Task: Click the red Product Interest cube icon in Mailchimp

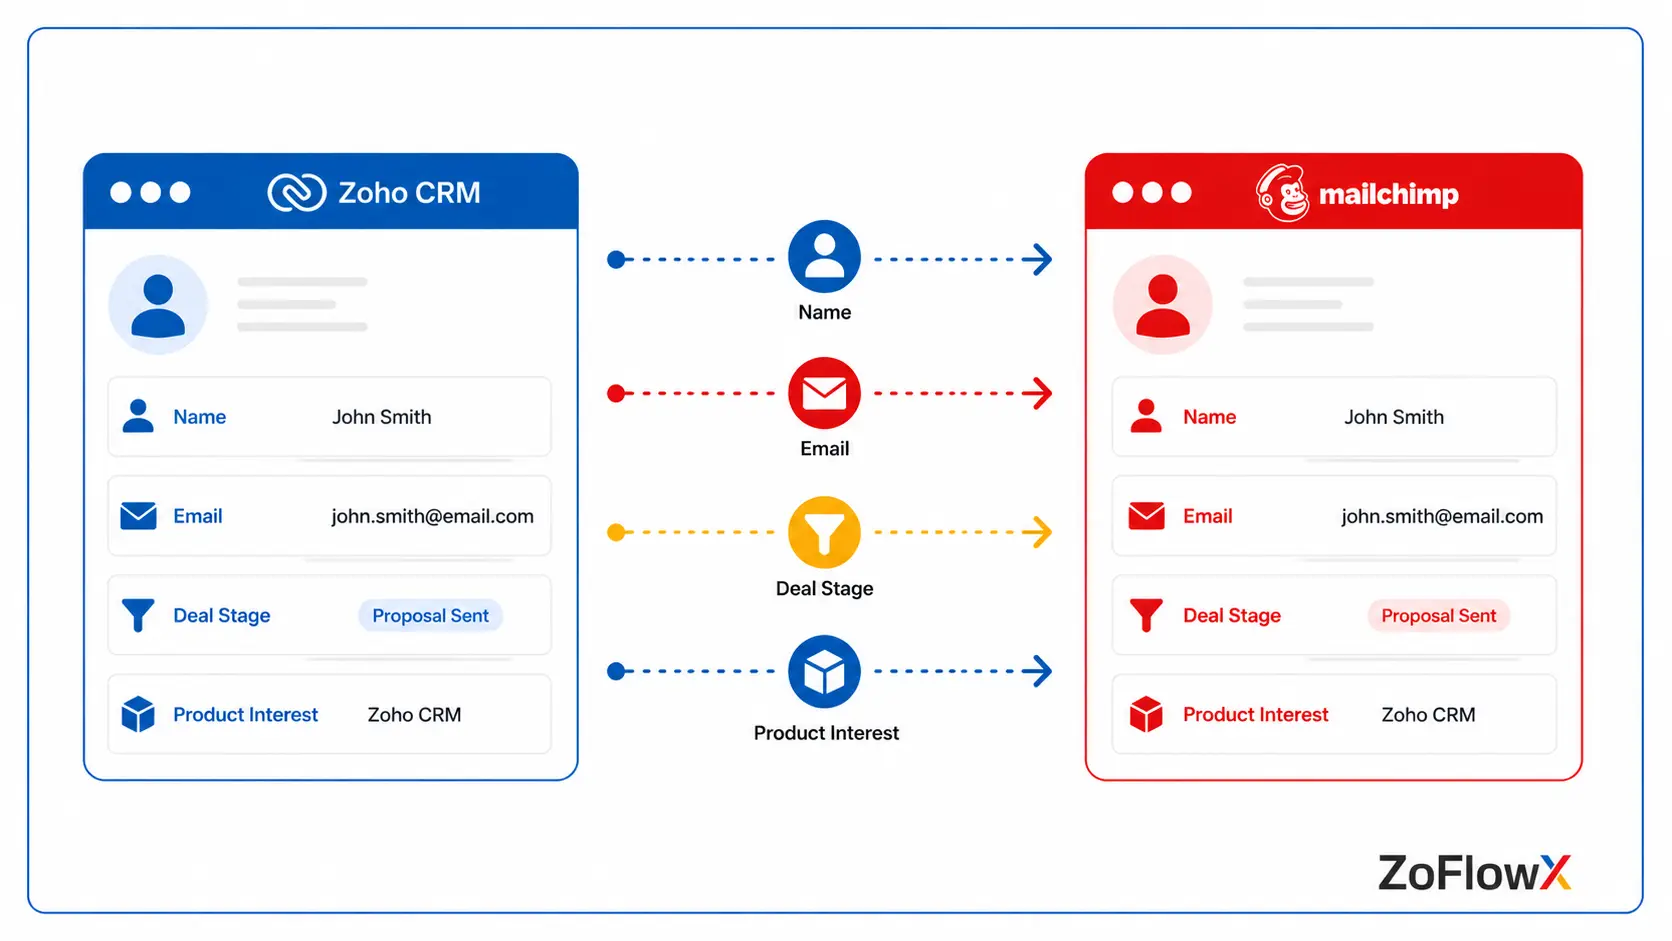Action: [x=1146, y=714]
